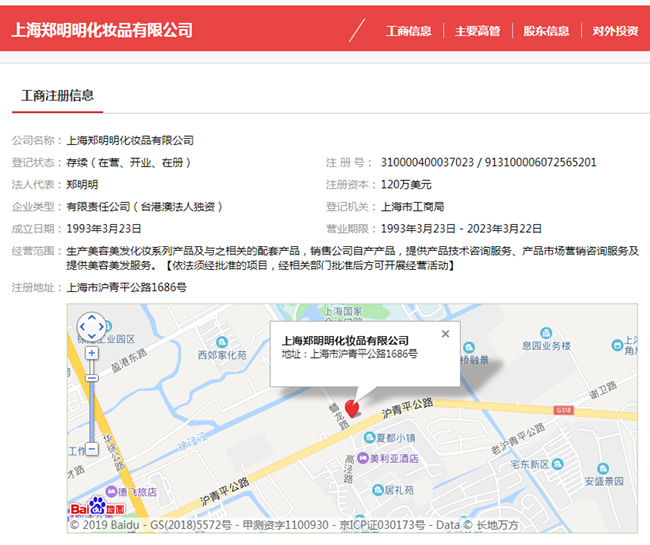Click popup address 地址：上海市沪青平公路1686号
650x545 pixels.
[349, 354]
